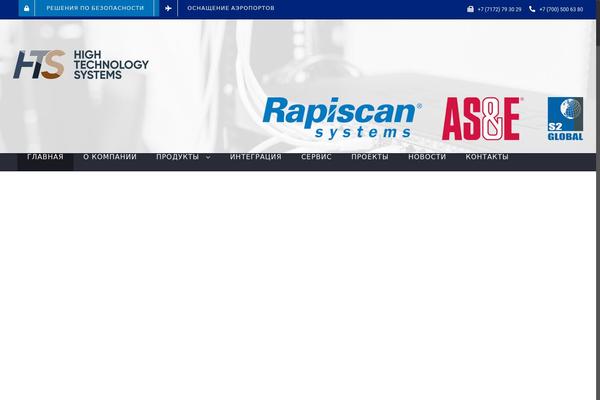Click the AS&E logo

tap(483, 119)
